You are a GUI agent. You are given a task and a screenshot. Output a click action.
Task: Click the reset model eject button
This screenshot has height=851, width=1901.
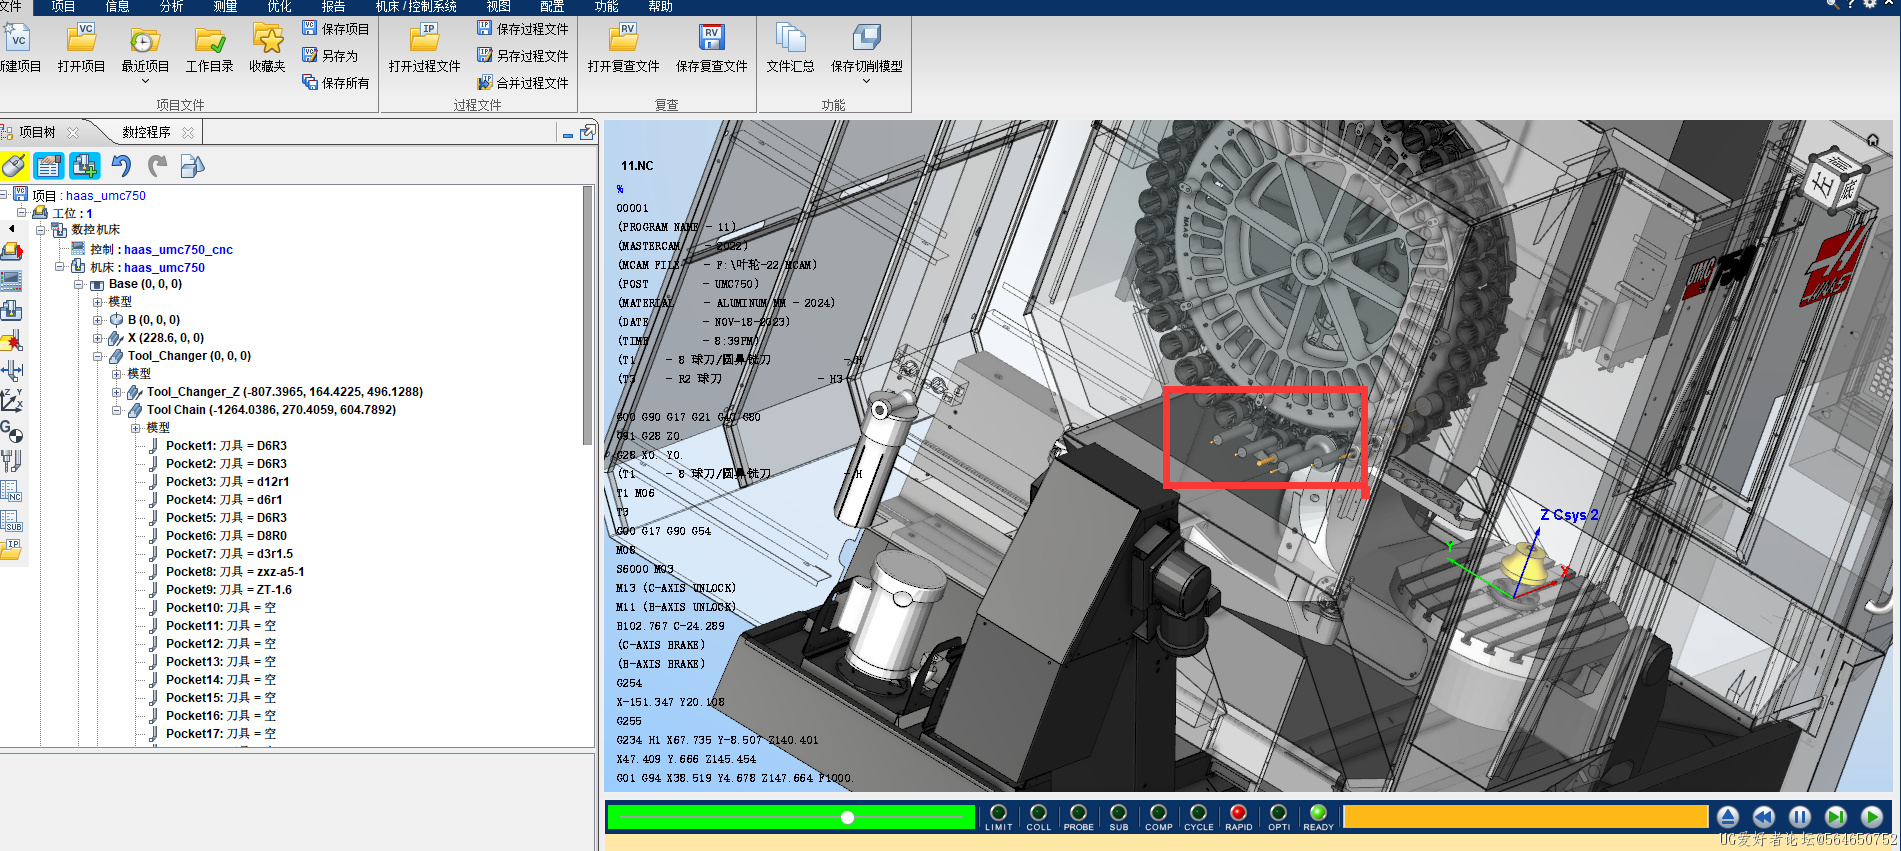click(1728, 817)
